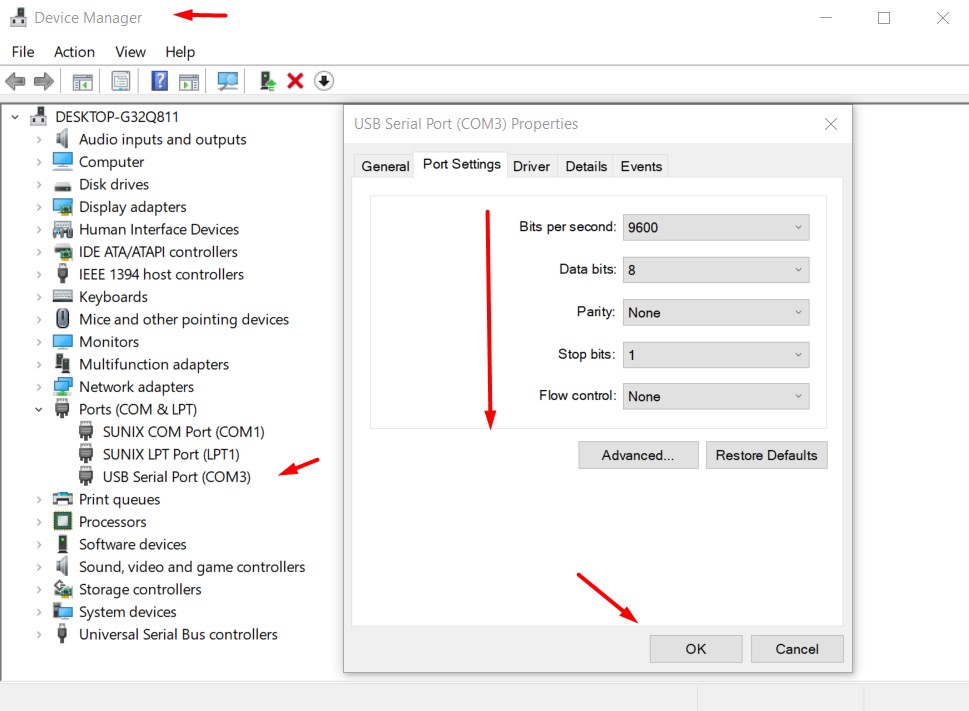The image size is (969, 711).
Task: Maximize the Device Manager window
Action: 884,18
